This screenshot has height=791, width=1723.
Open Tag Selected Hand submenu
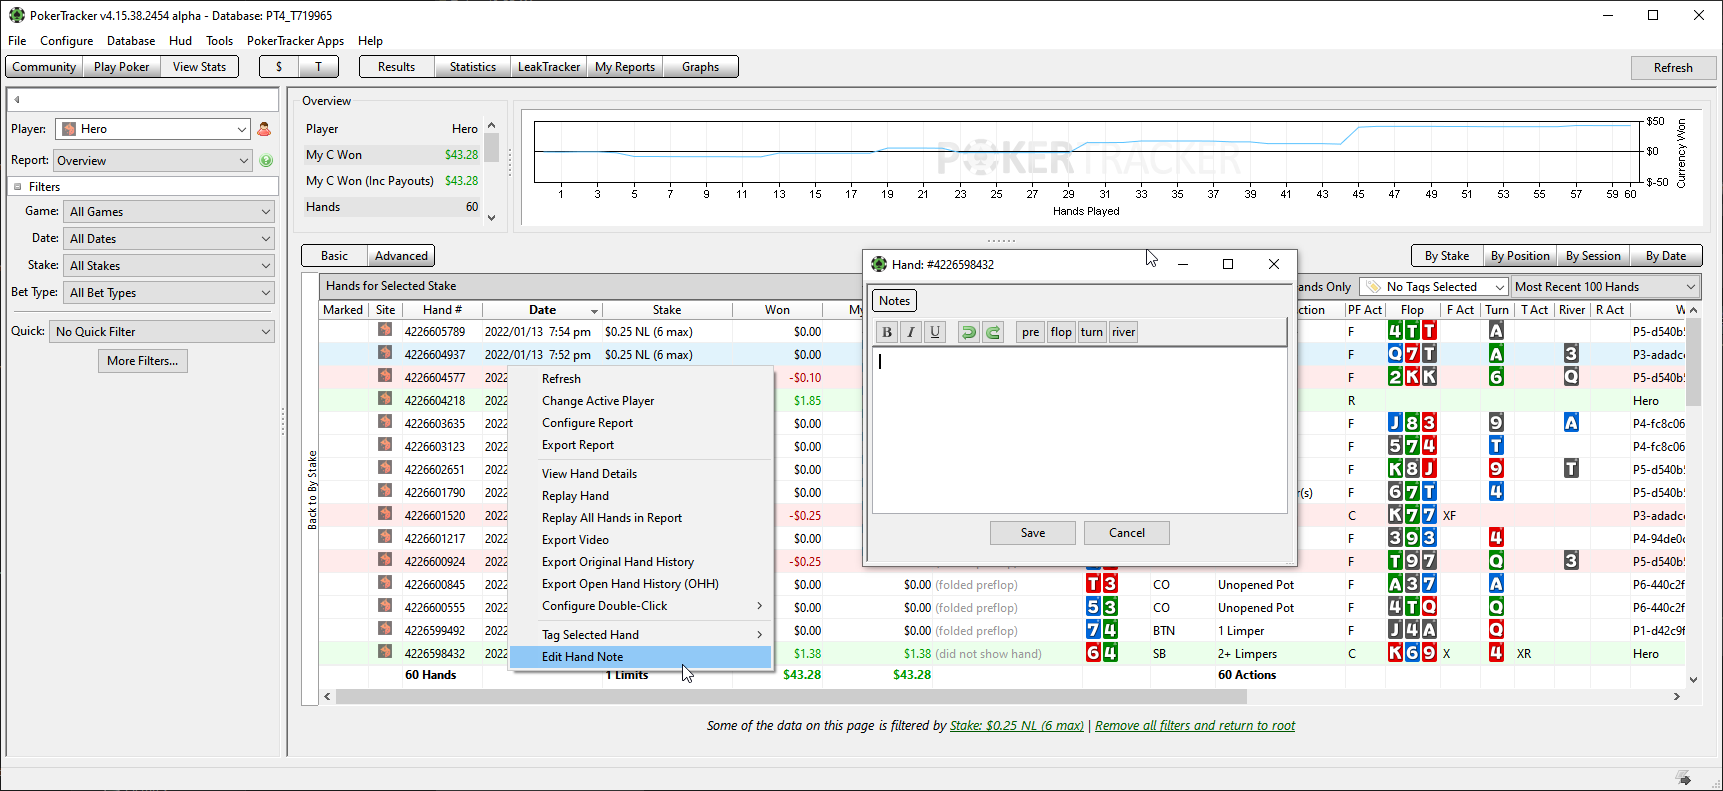point(640,635)
